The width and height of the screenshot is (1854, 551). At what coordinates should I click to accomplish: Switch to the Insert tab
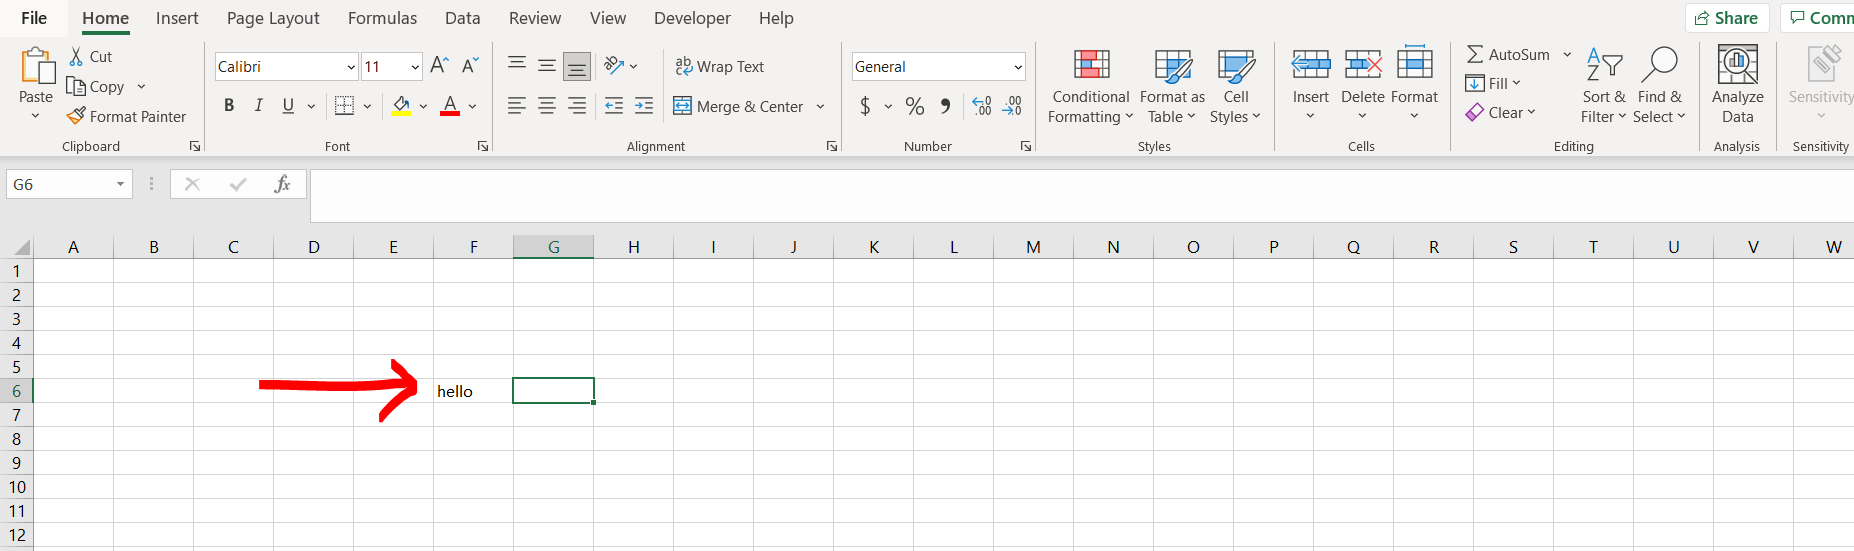tap(177, 18)
